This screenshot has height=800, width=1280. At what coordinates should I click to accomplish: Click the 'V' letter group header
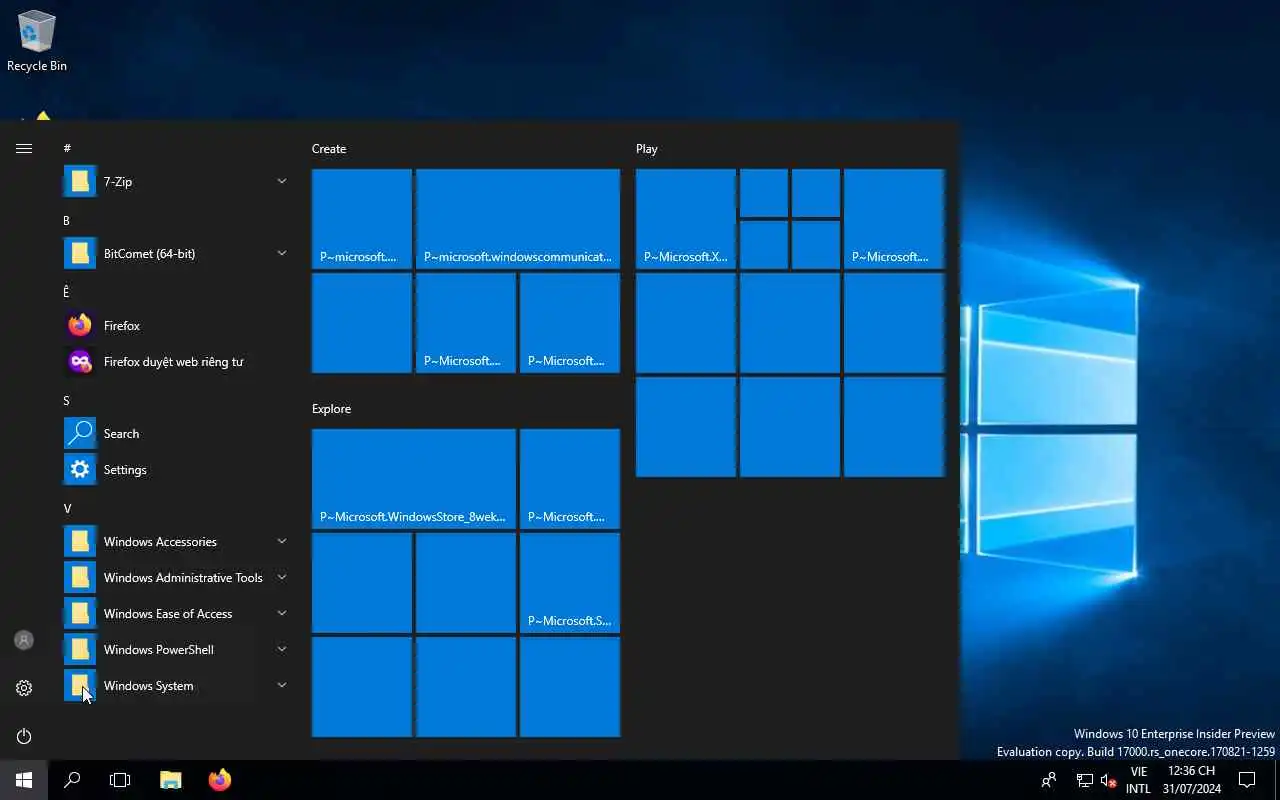67,508
